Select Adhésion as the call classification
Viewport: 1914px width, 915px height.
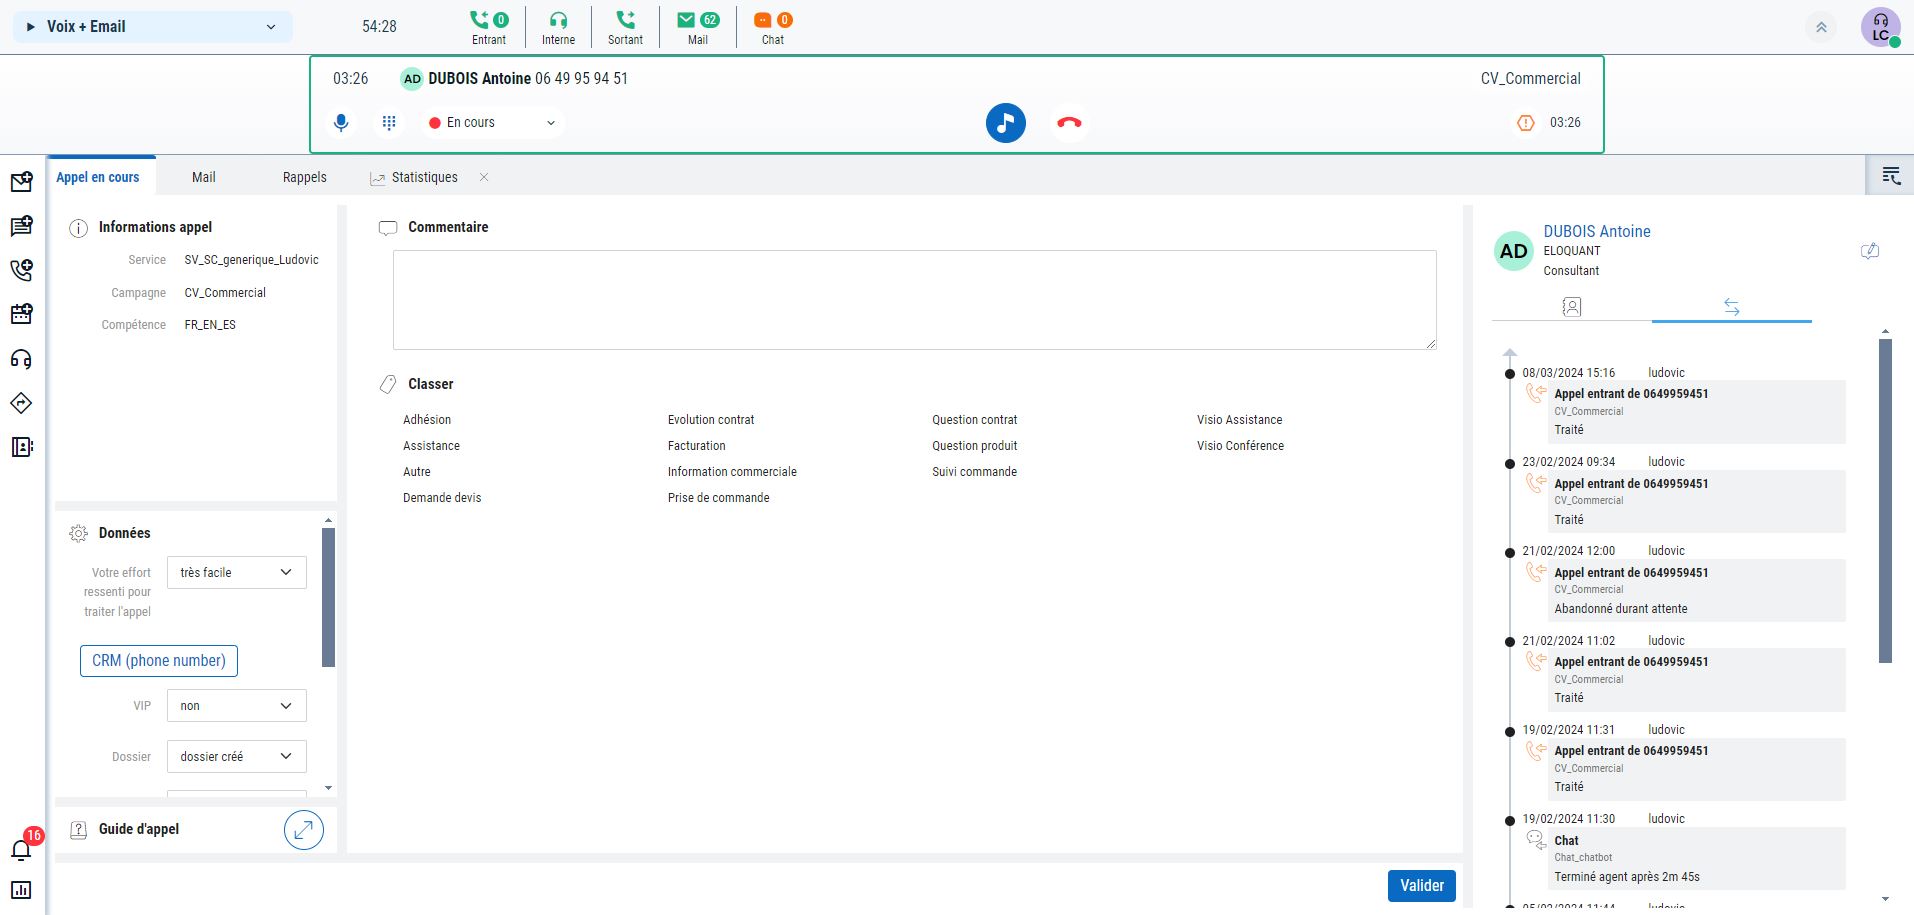pos(427,419)
